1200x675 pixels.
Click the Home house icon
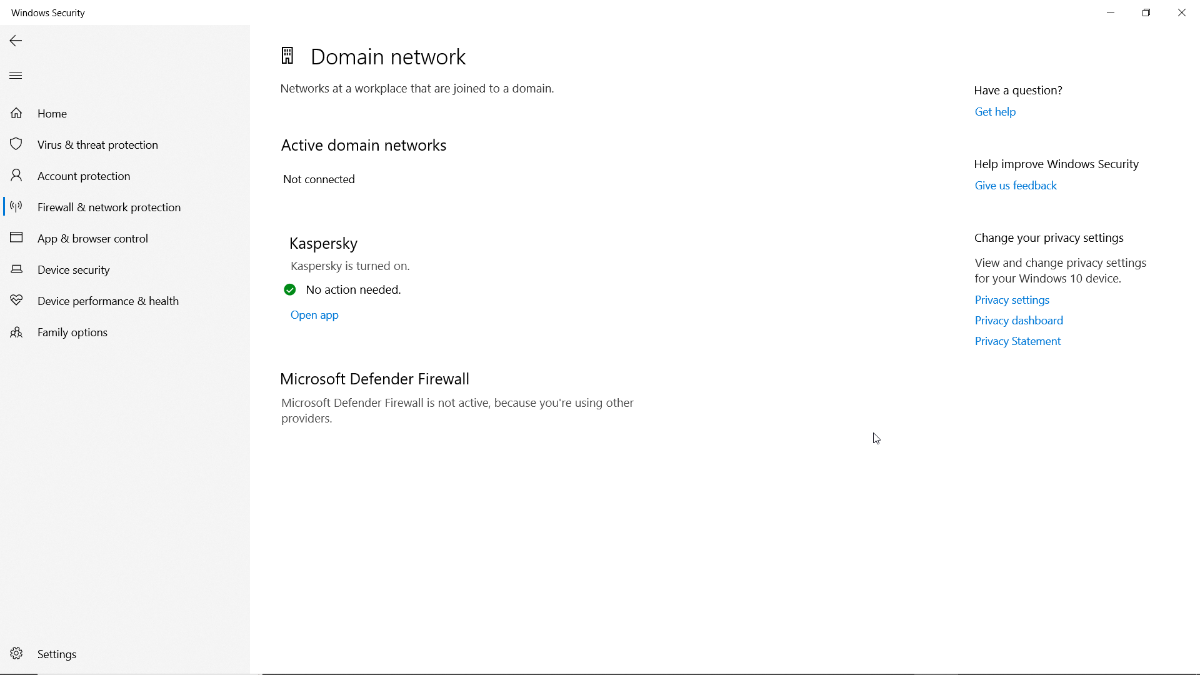pos(16,114)
